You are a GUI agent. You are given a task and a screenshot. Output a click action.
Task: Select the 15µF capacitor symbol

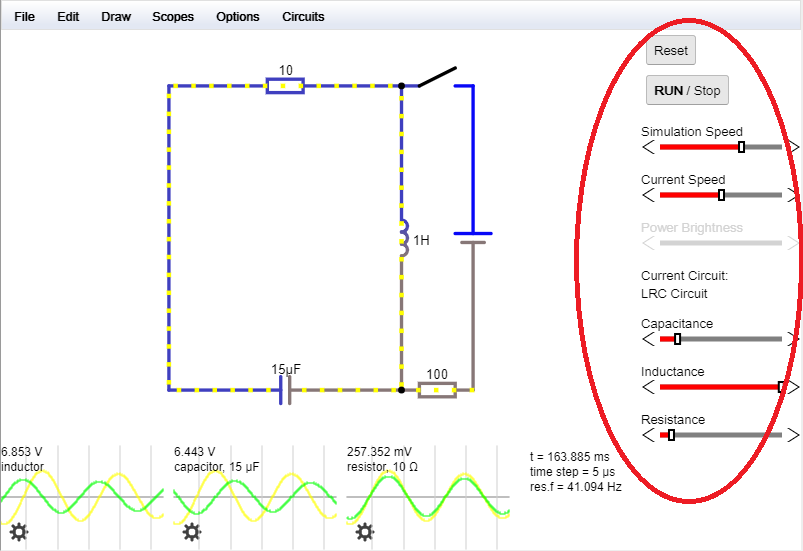285,389
